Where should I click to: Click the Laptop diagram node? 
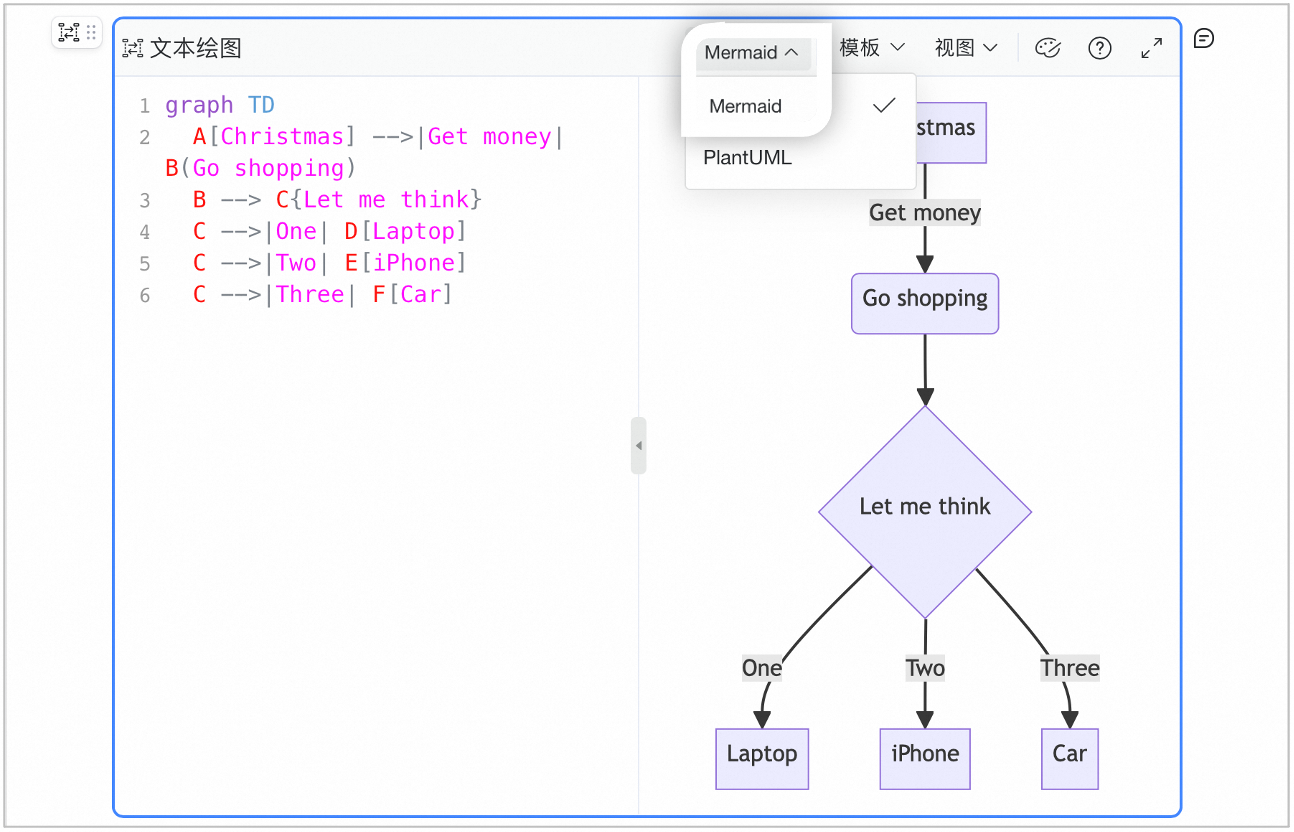point(762,759)
